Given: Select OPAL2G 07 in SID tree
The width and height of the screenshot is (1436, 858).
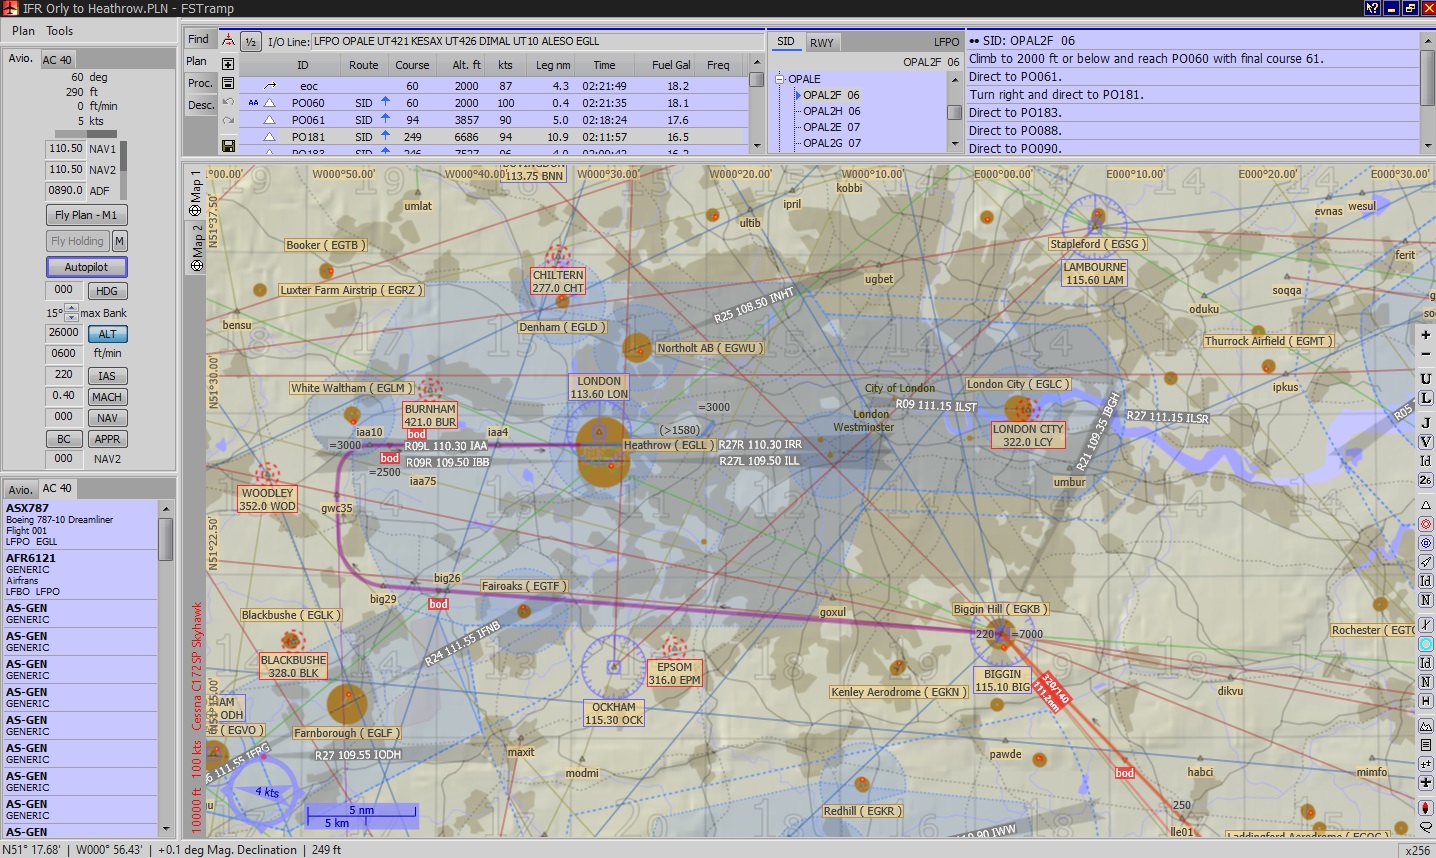Looking at the screenshot, I should pyautogui.click(x=831, y=143).
